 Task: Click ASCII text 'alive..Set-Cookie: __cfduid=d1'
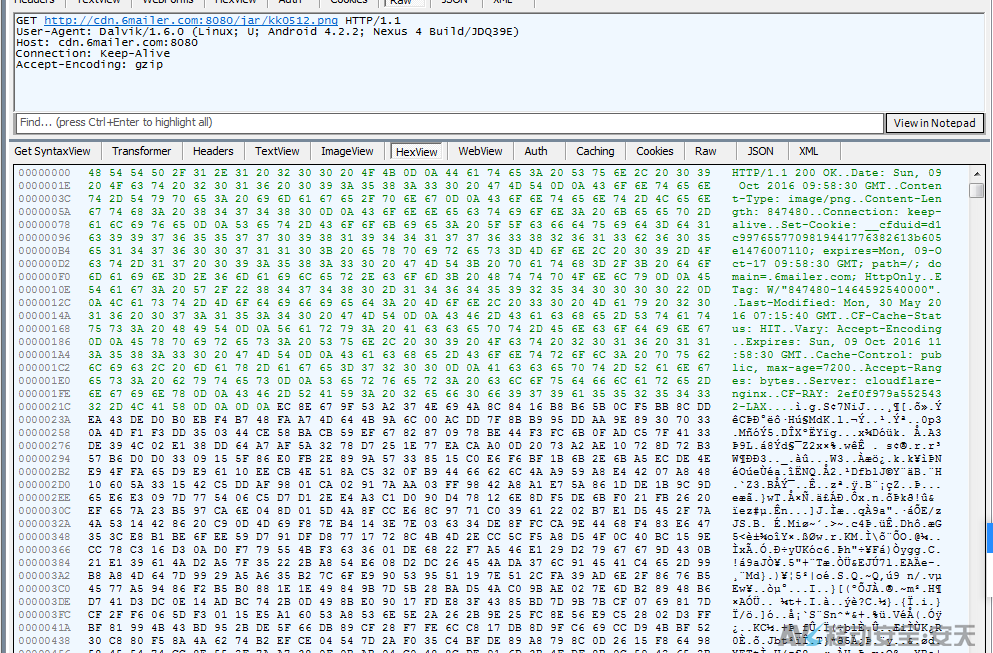(837, 225)
